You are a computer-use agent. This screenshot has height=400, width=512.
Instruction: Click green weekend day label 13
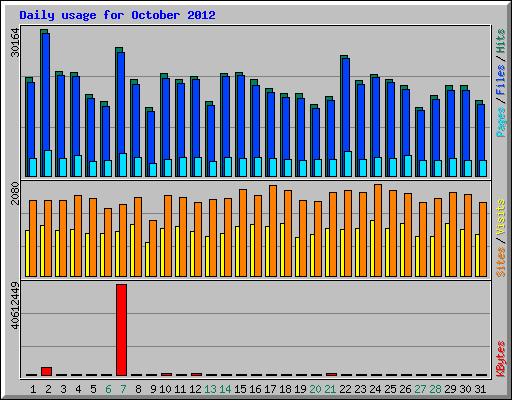tap(210, 389)
